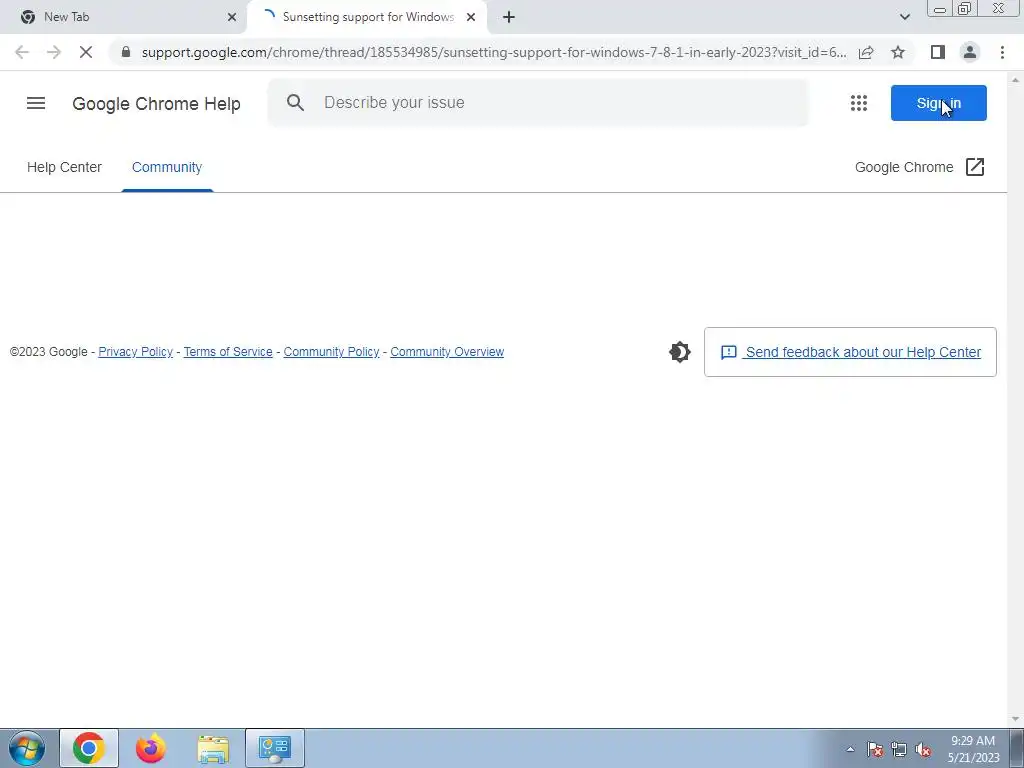Open a new browser tab
The height and width of the screenshot is (768, 1024).
click(x=509, y=17)
